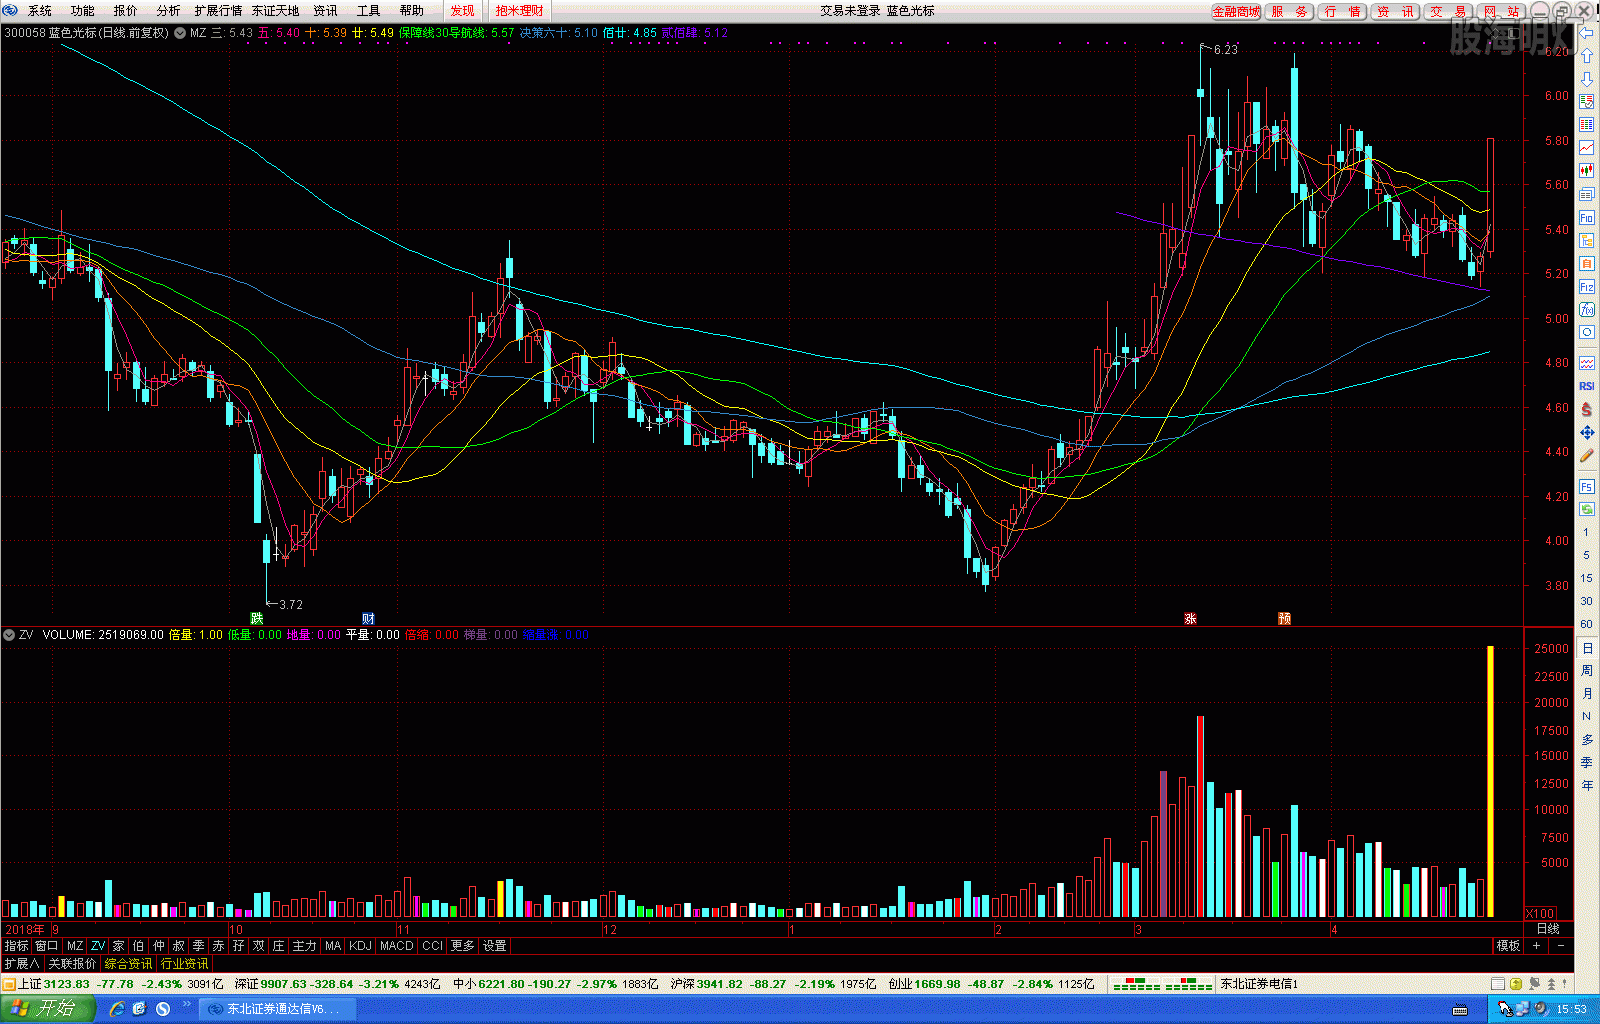
Task: Open the 功能 menu
Action: pyautogui.click(x=83, y=11)
